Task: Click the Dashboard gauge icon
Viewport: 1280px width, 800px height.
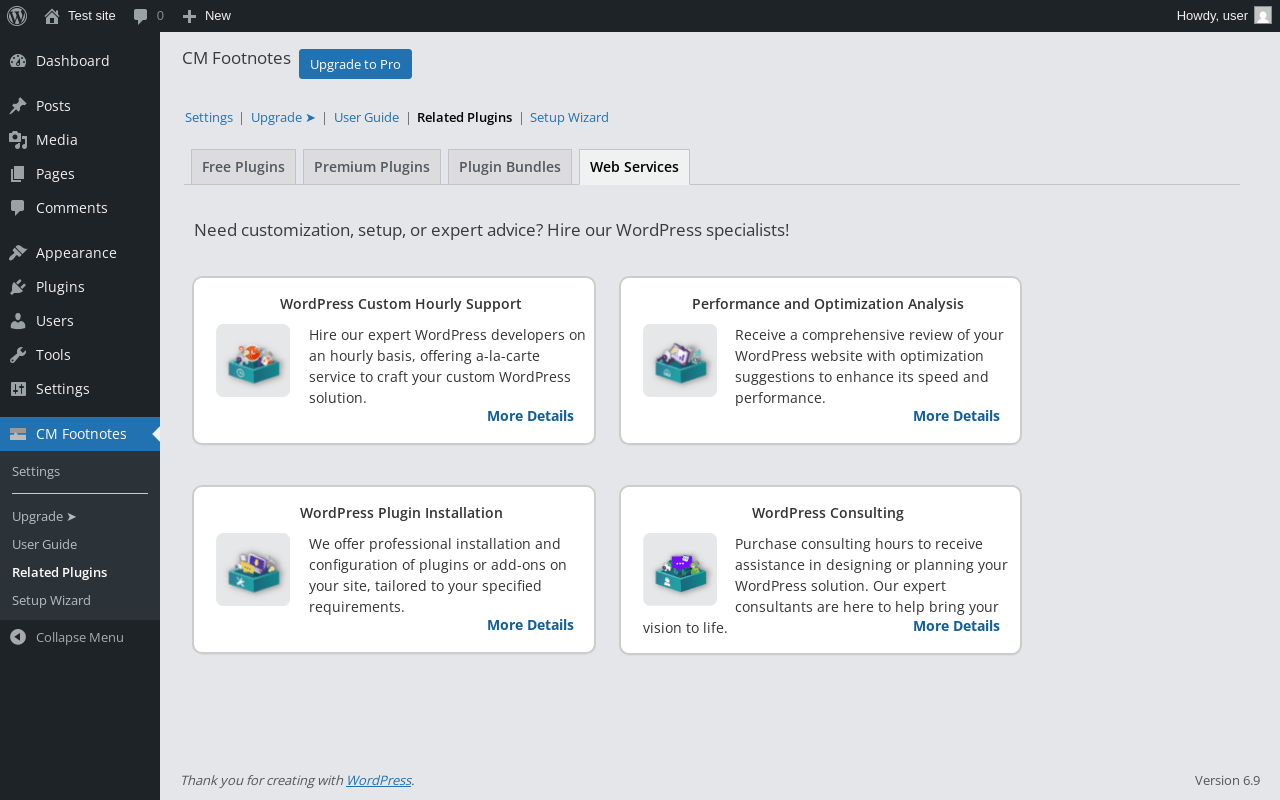Action: pos(18,61)
